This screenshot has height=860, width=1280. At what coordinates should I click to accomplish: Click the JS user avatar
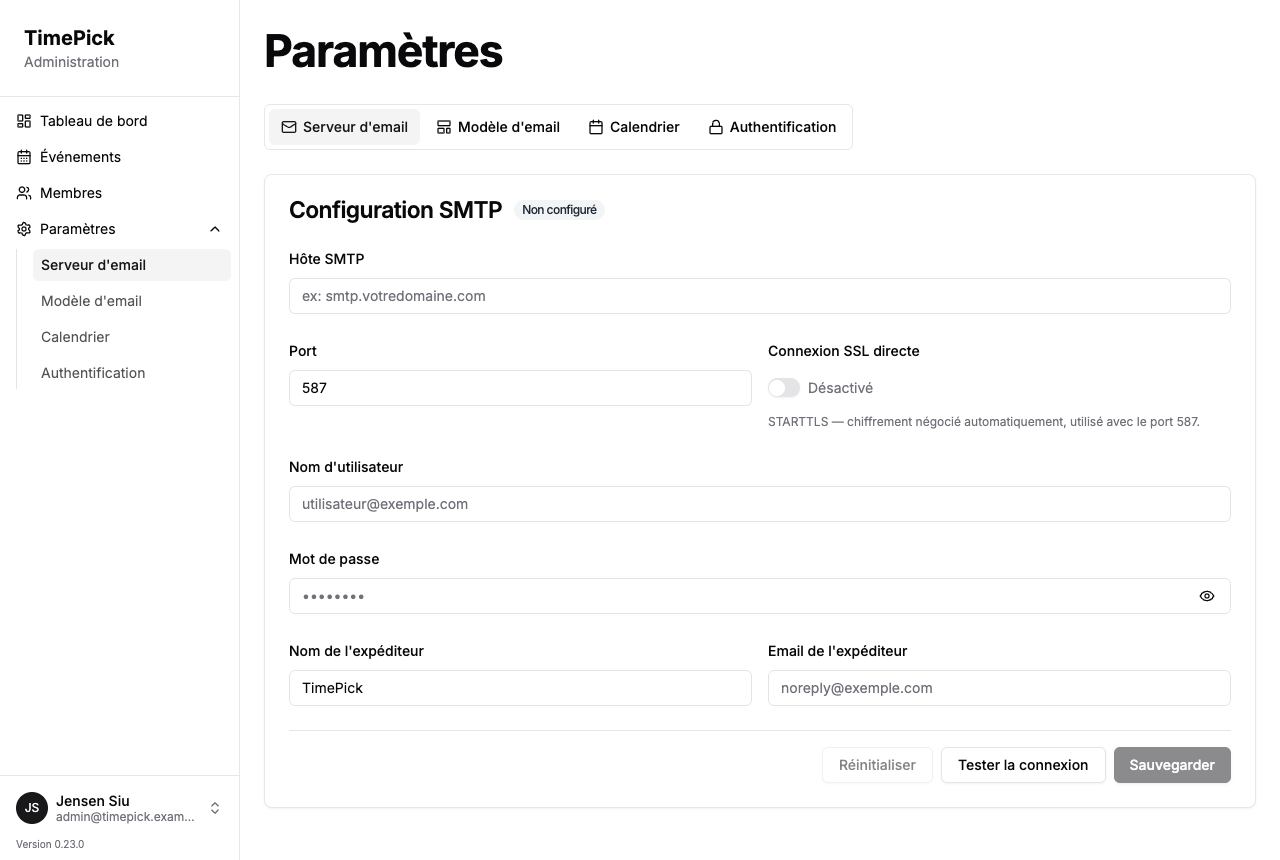[32, 808]
